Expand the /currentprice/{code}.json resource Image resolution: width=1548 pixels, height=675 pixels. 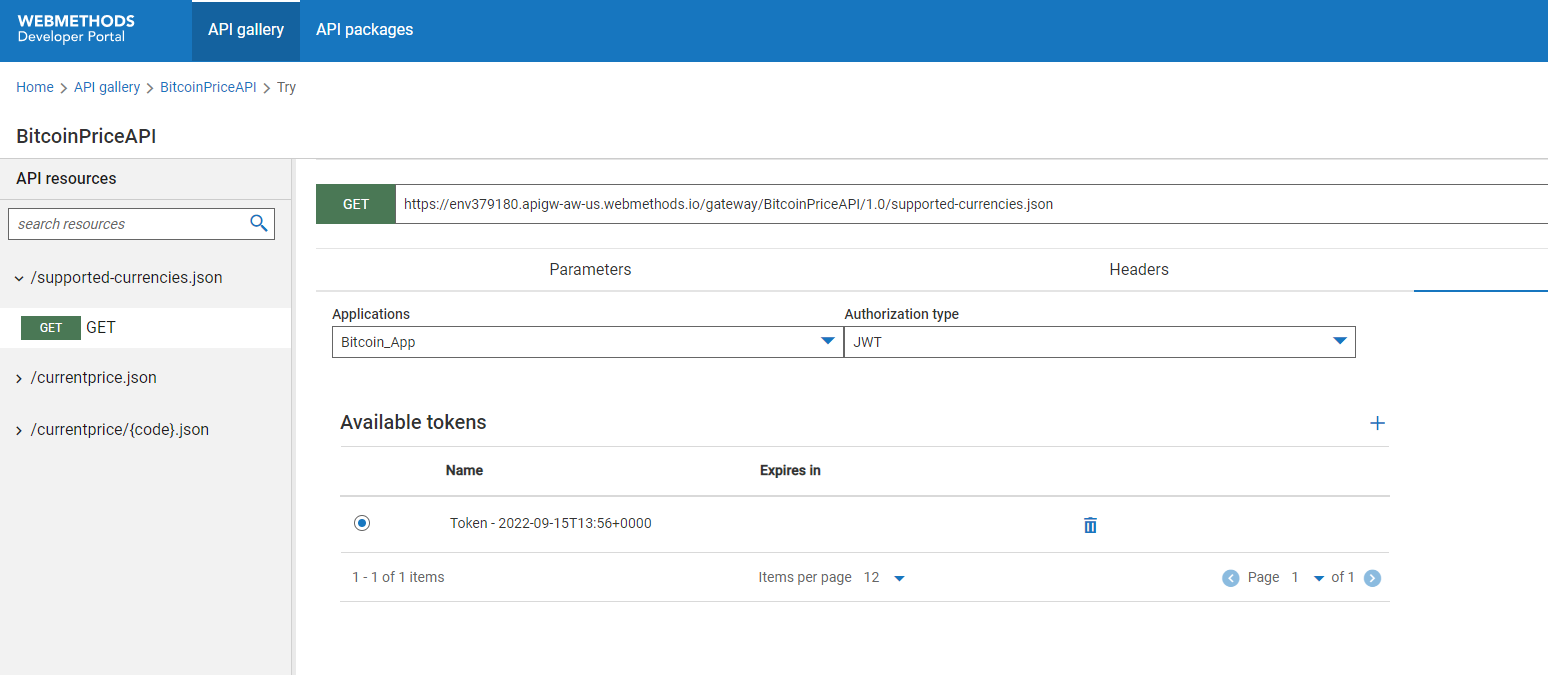20,430
